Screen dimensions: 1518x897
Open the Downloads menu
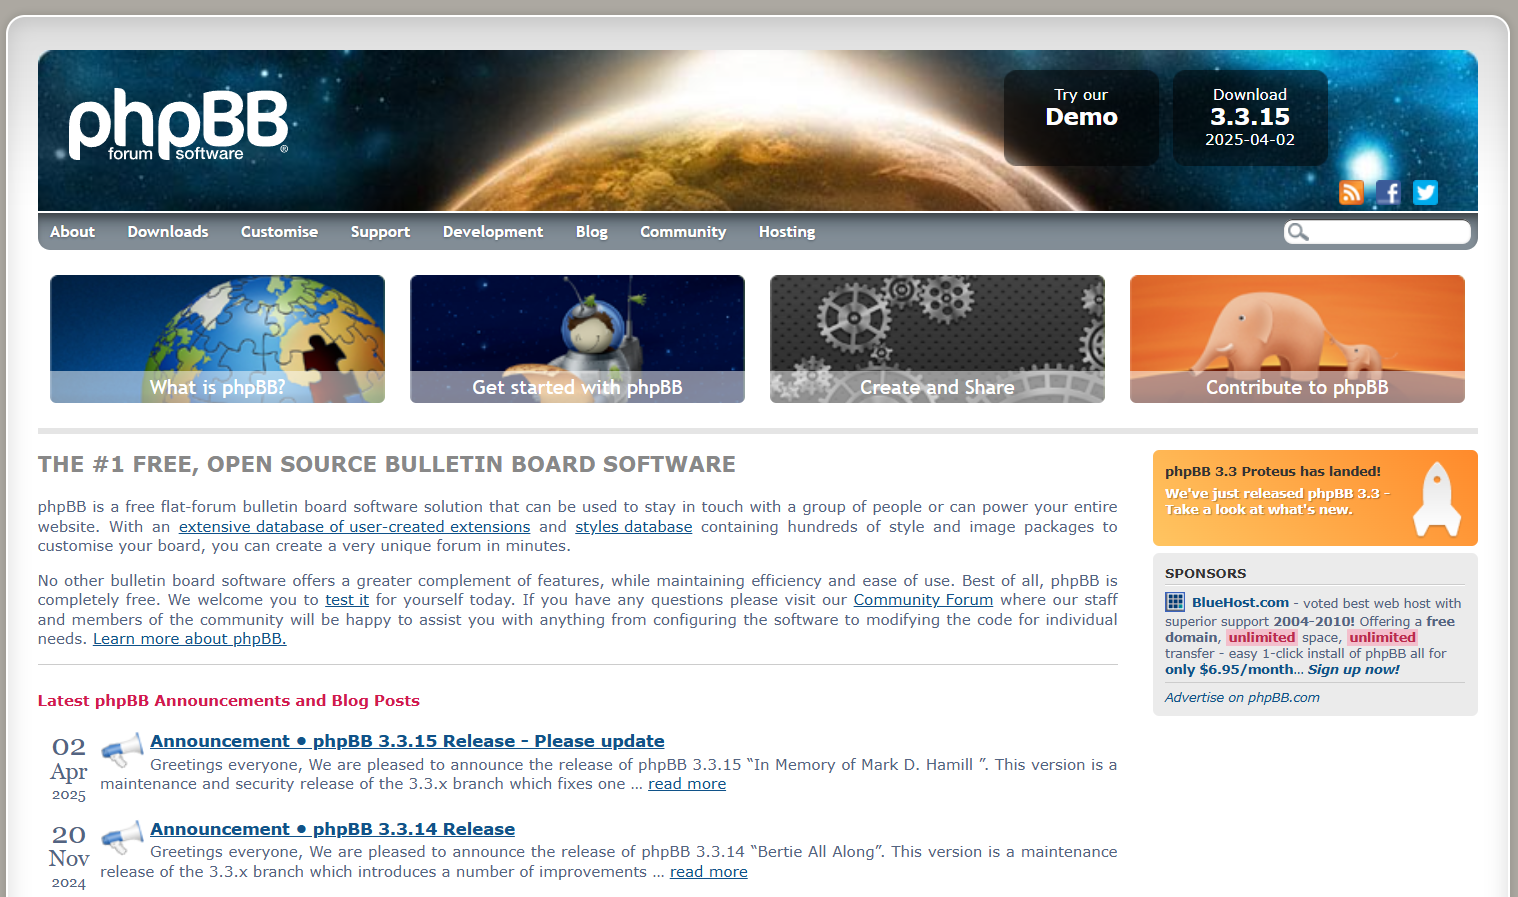168,231
